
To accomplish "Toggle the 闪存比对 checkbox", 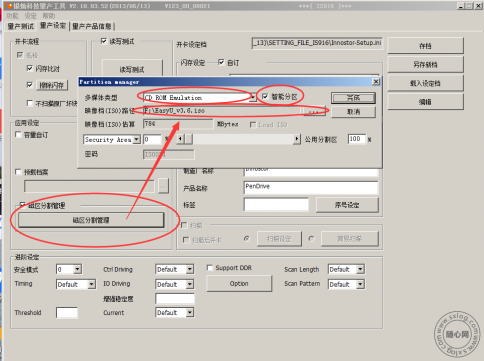I will click(30, 68).
